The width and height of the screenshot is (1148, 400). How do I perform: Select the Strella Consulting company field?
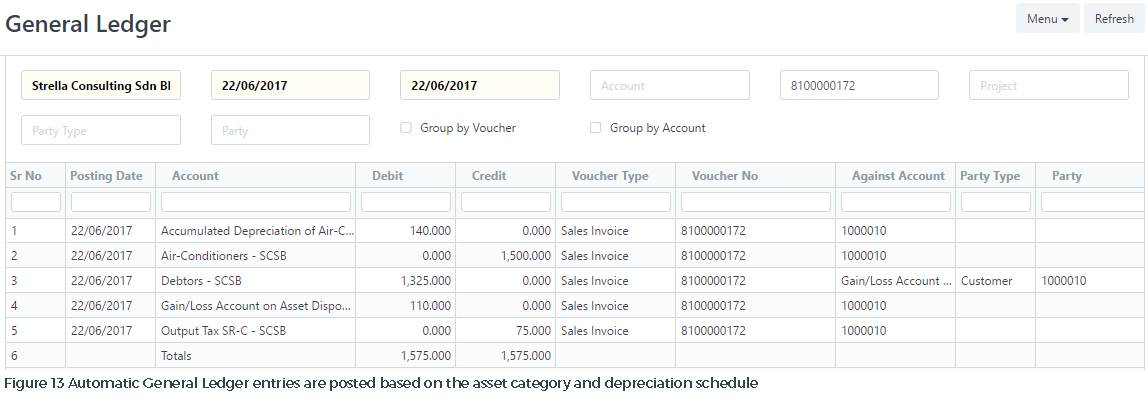[x=101, y=86]
